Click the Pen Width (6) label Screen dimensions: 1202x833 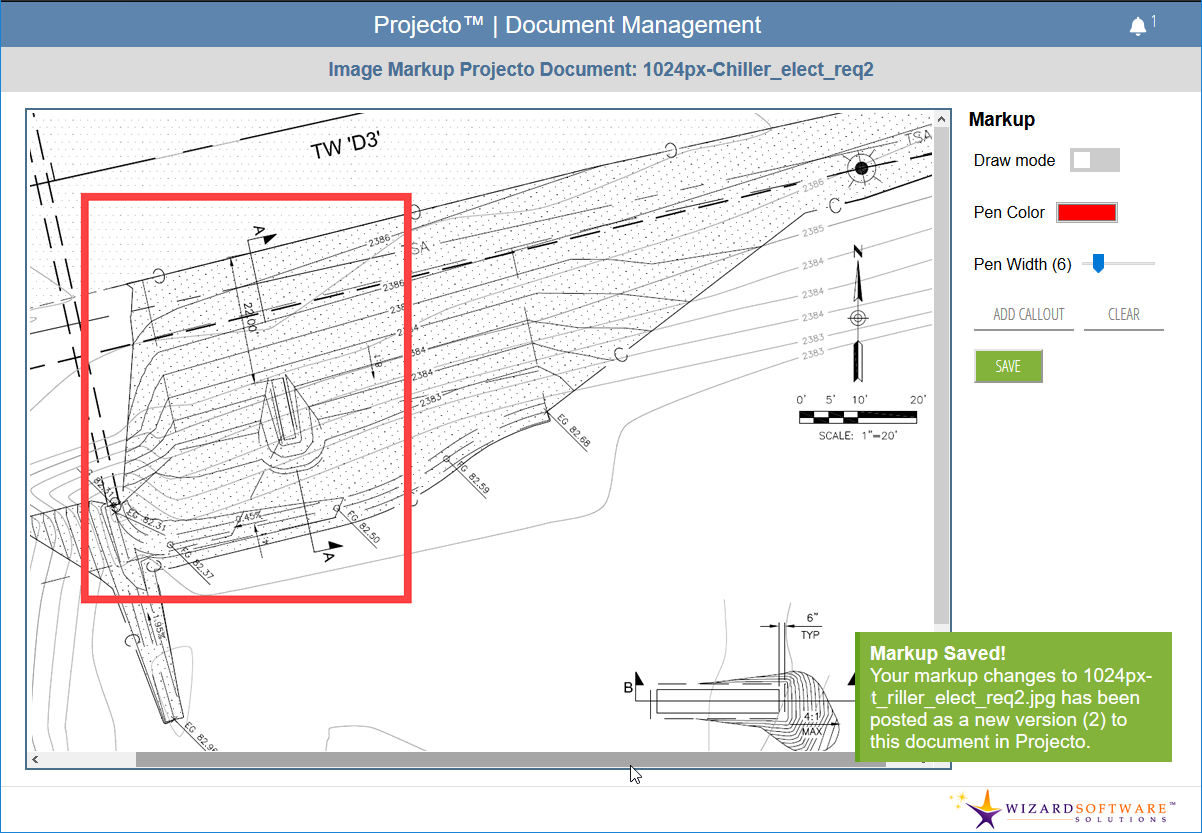[1023, 264]
